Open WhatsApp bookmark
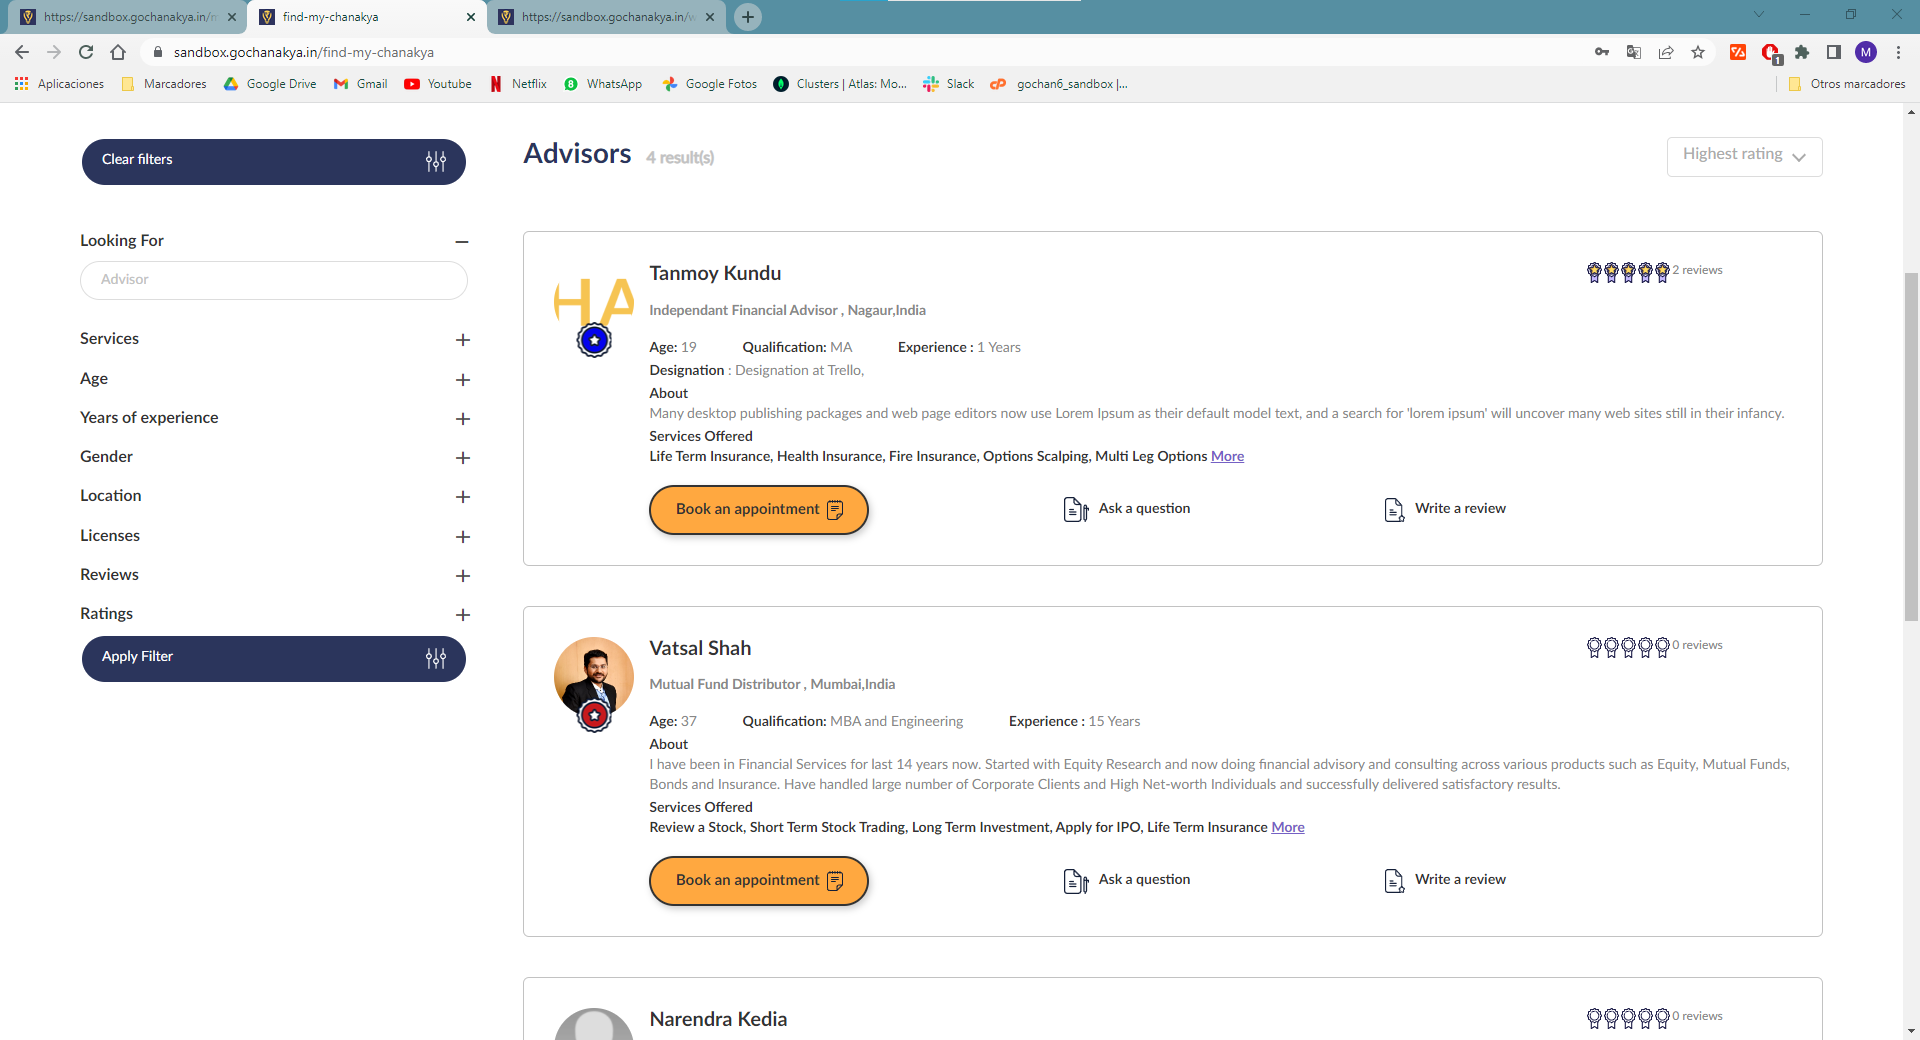 603,84
